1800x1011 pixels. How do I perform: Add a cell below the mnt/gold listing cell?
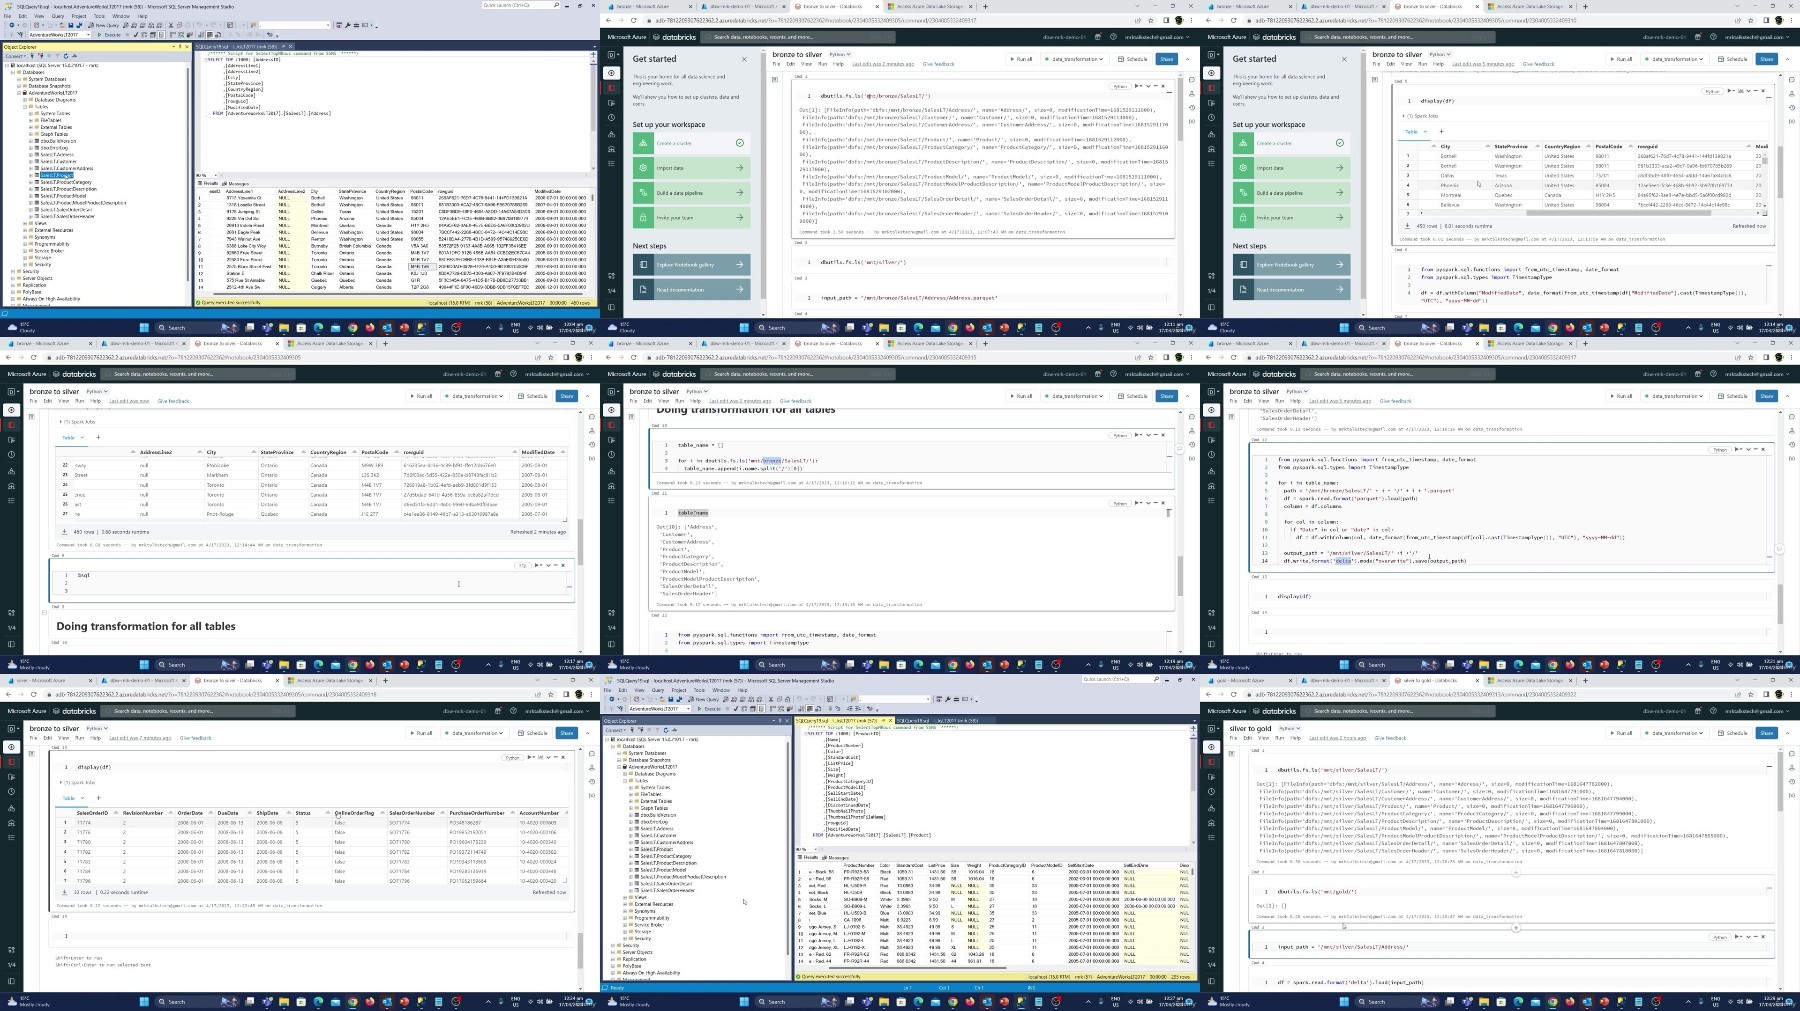1515,927
